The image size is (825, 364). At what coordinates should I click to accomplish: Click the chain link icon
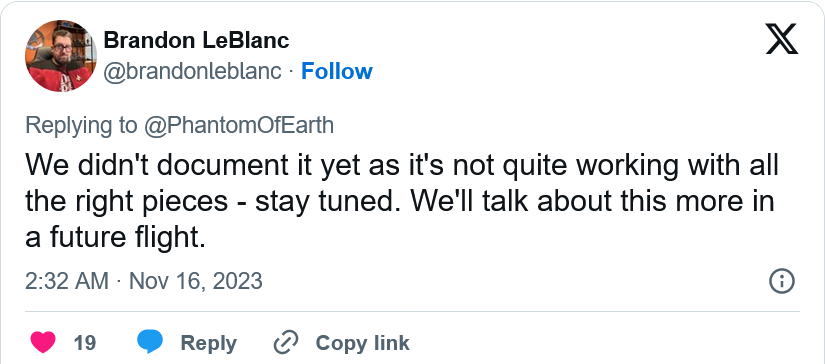click(x=286, y=343)
